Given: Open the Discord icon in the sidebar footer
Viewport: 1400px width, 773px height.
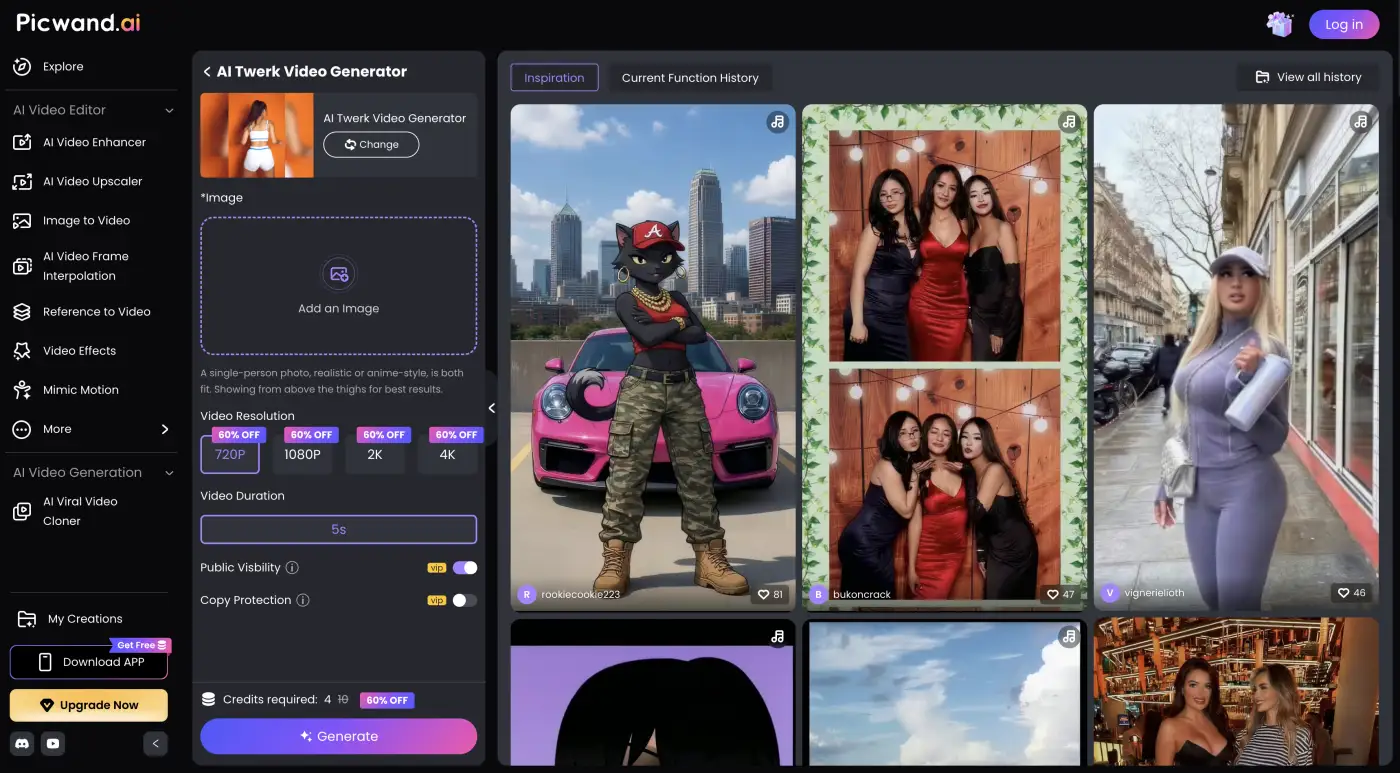Looking at the screenshot, I should click(21, 743).
